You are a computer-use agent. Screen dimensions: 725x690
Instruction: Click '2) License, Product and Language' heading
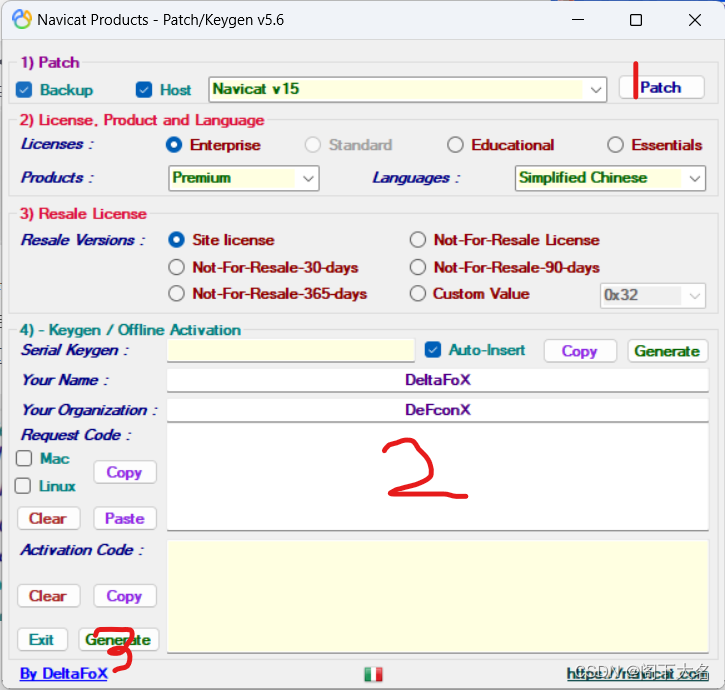click(x=141, y=120)
